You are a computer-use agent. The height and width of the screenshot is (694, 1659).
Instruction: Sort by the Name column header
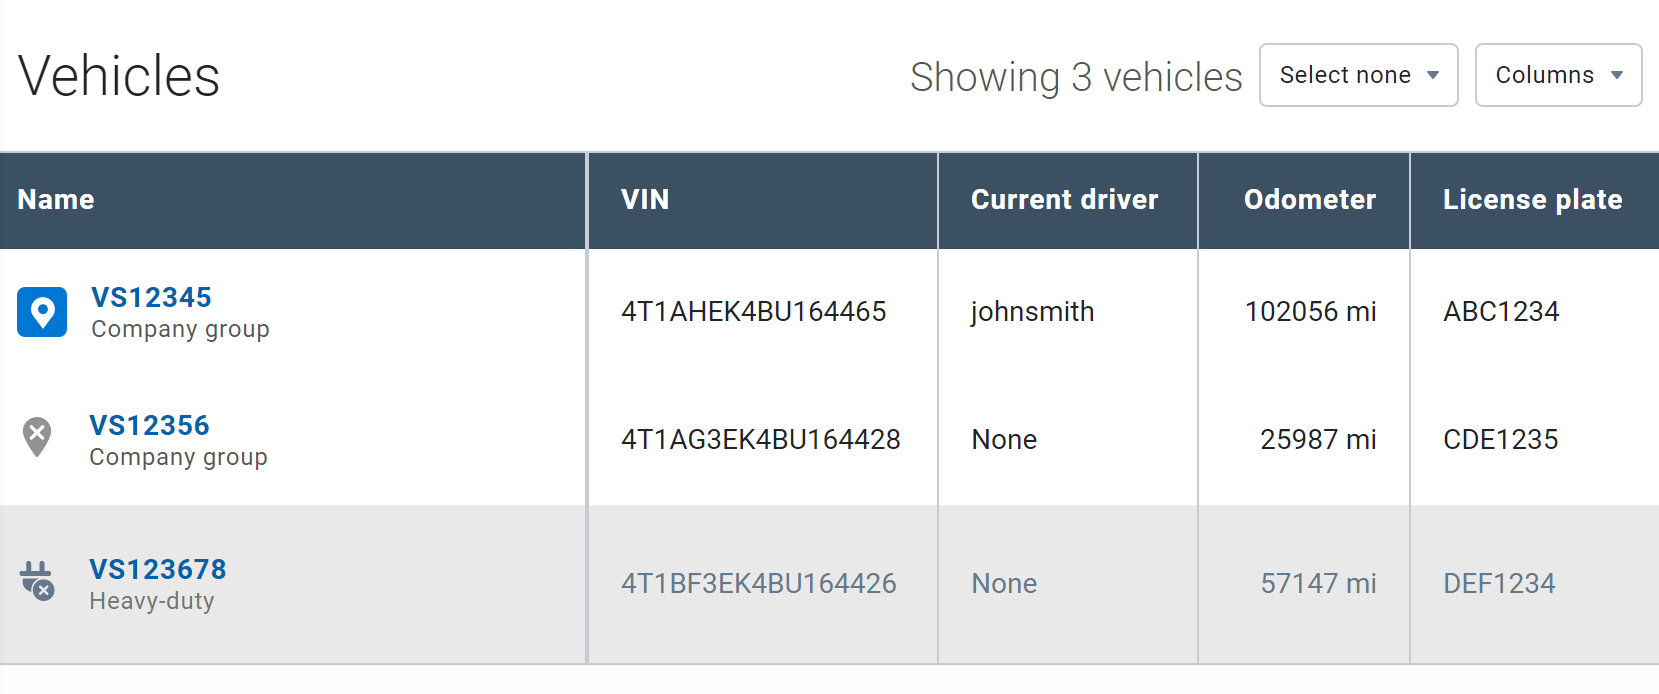click(x=56, y=200)
